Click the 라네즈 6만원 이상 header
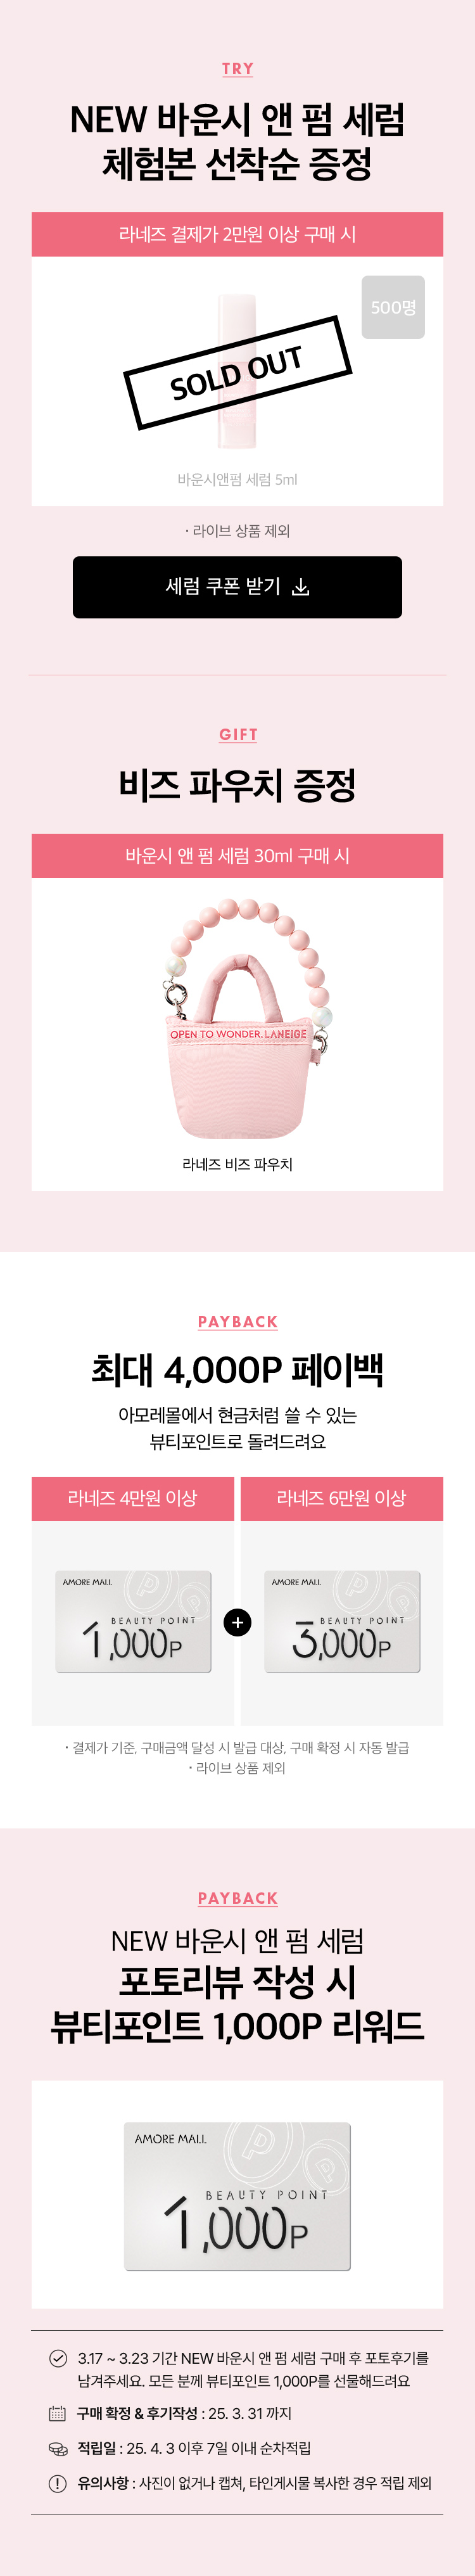 click(x=342, y=1498)
